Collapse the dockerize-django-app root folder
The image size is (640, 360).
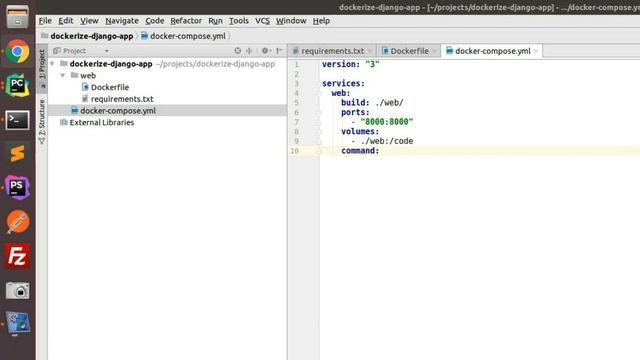[52, 64]
